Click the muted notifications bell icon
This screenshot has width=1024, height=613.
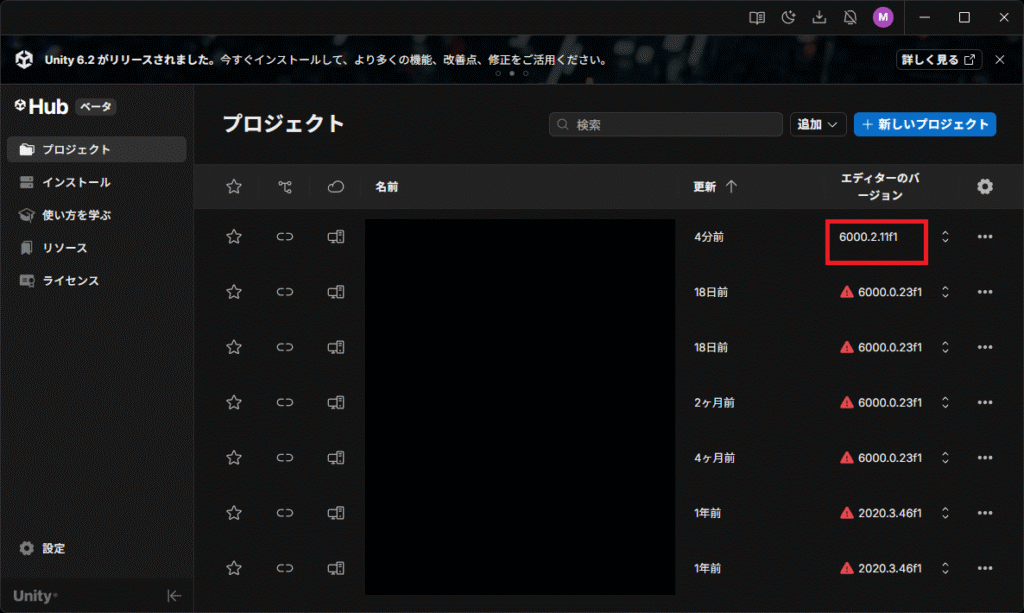(x=851, y=17)
